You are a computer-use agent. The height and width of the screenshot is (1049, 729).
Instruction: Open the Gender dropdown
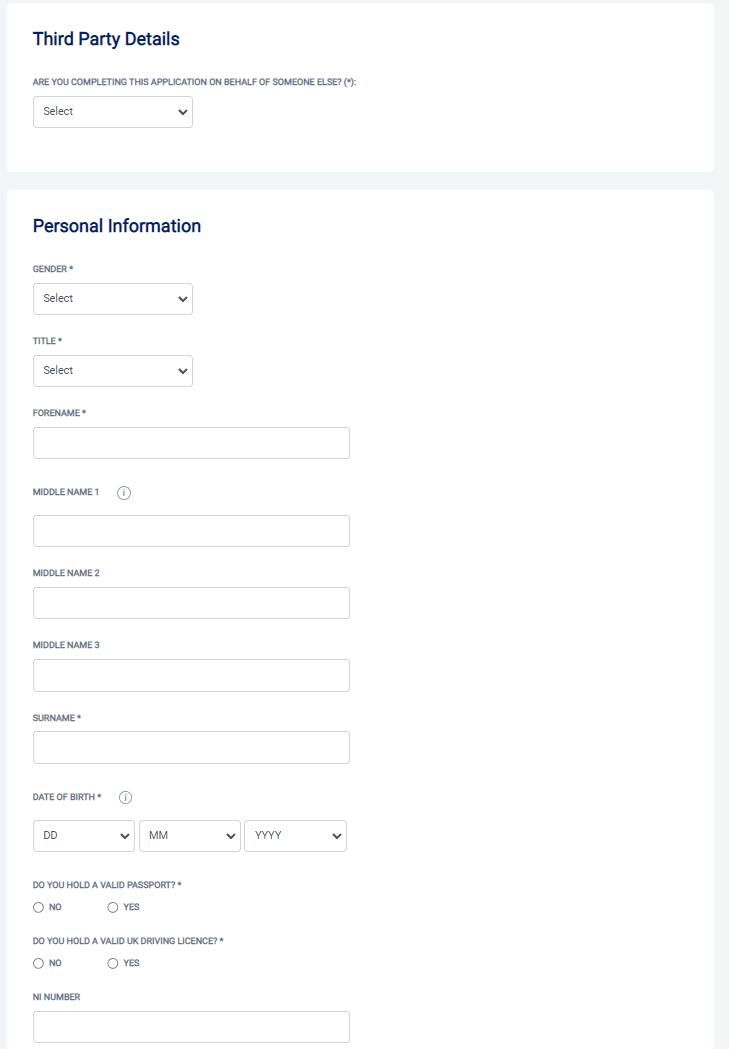pos(112,299)
